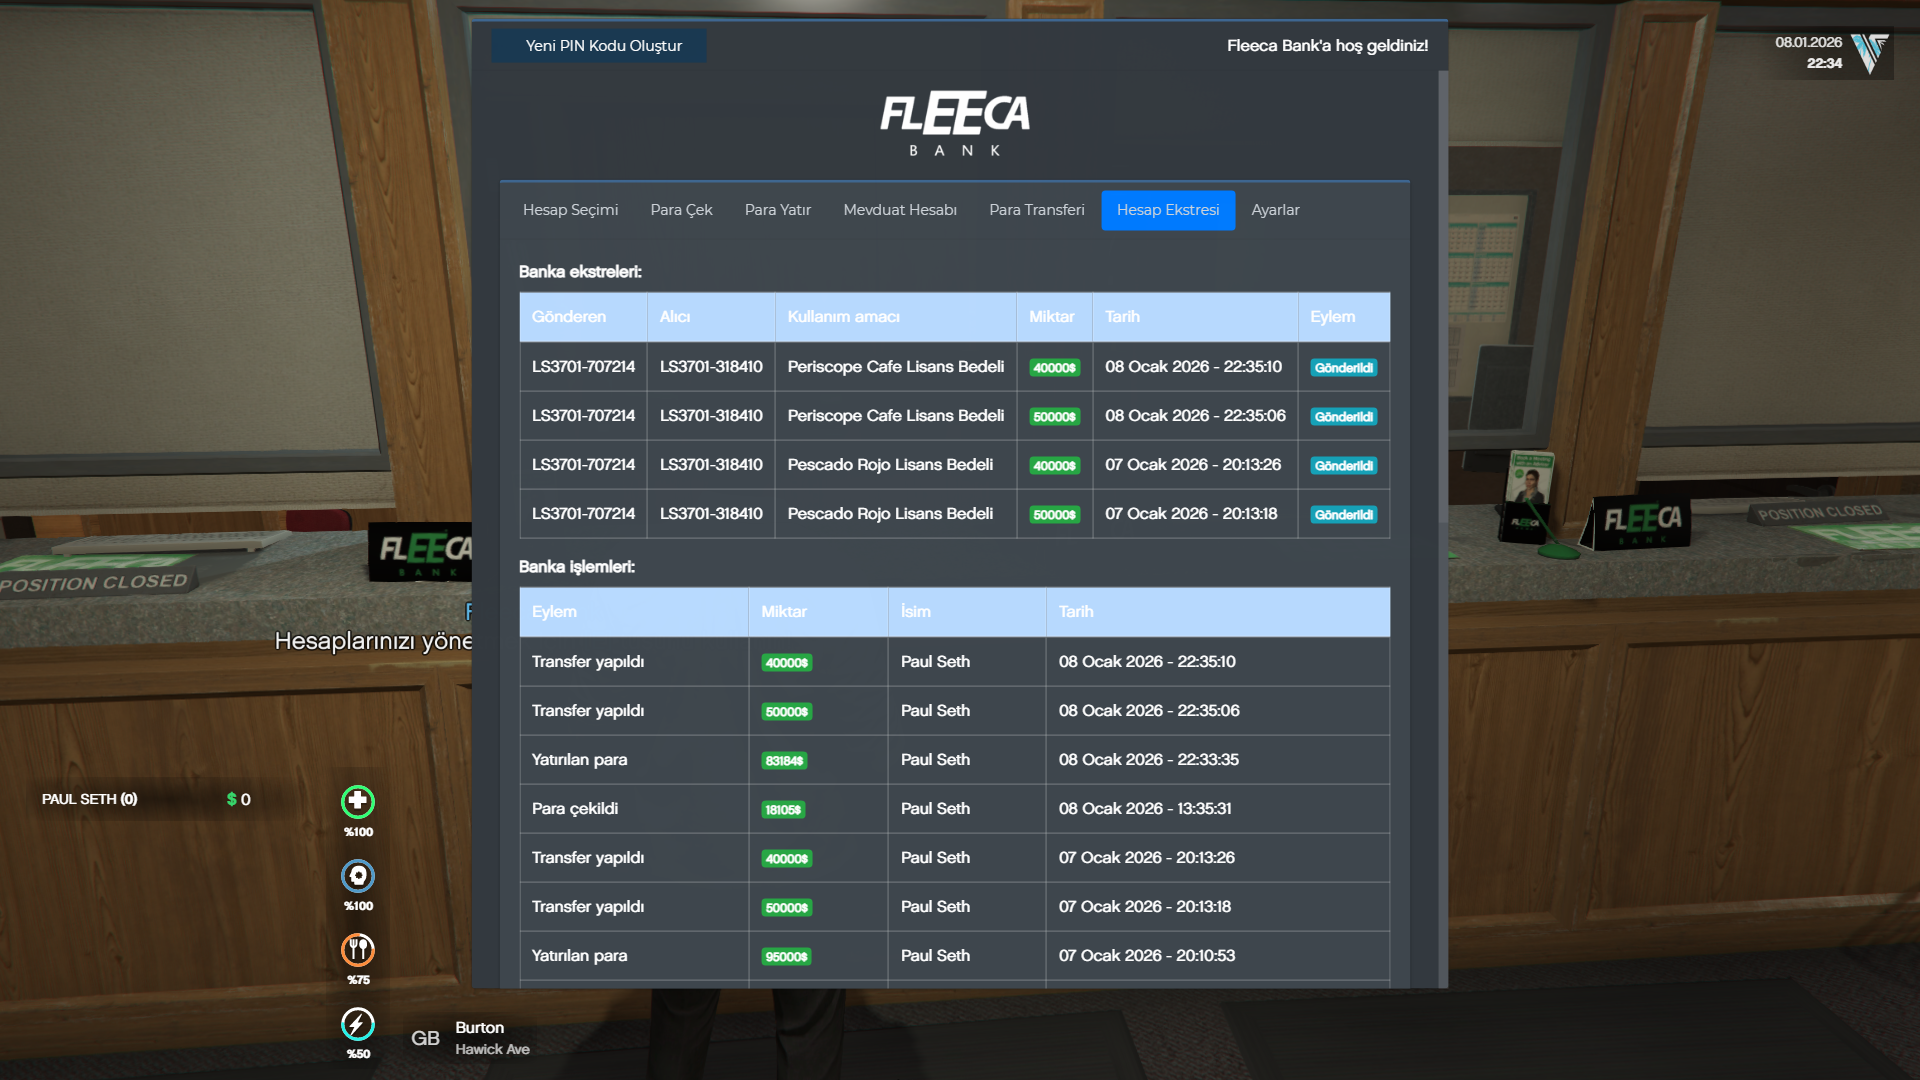Click the Tarih header in Banka ekstreleri

click(x=1195, y=317)
